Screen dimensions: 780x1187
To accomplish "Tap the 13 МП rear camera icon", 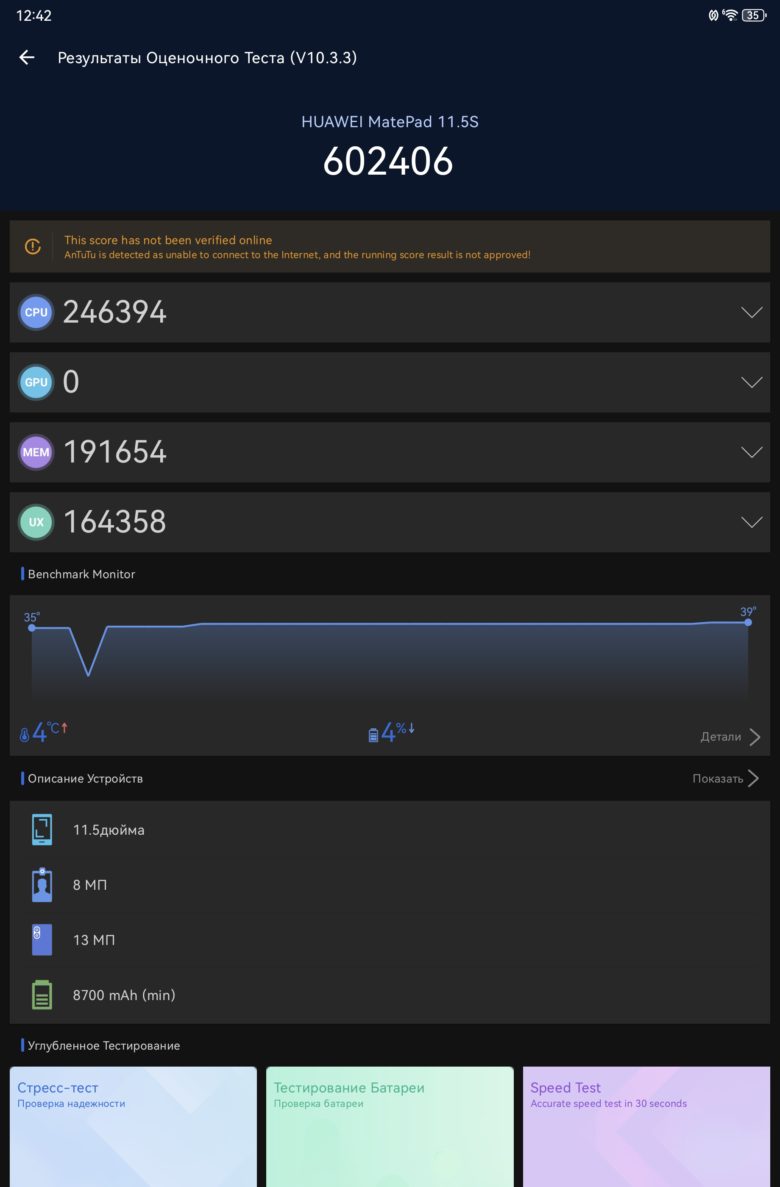I will click(x=42, y=939).
